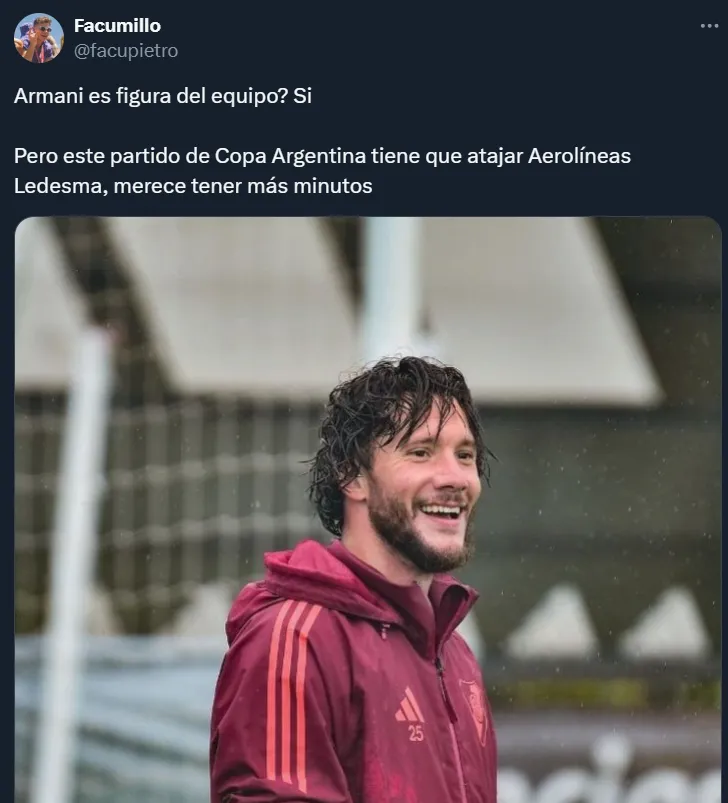Click the orange stripes on the jacket sleeve
The height and width of the screenshot is (803, 728).
point(292,691)
